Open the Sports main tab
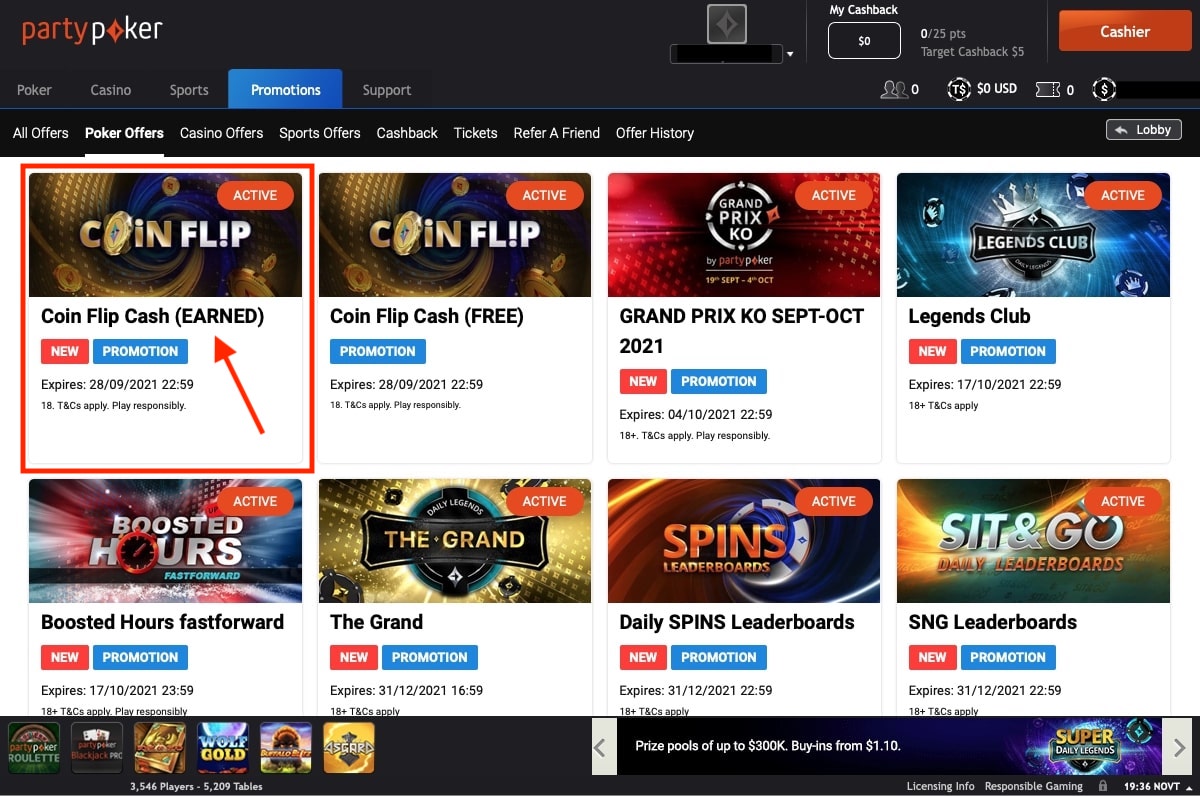The height and width of the screenshot is (796, 1200). (x=189, y=90)
